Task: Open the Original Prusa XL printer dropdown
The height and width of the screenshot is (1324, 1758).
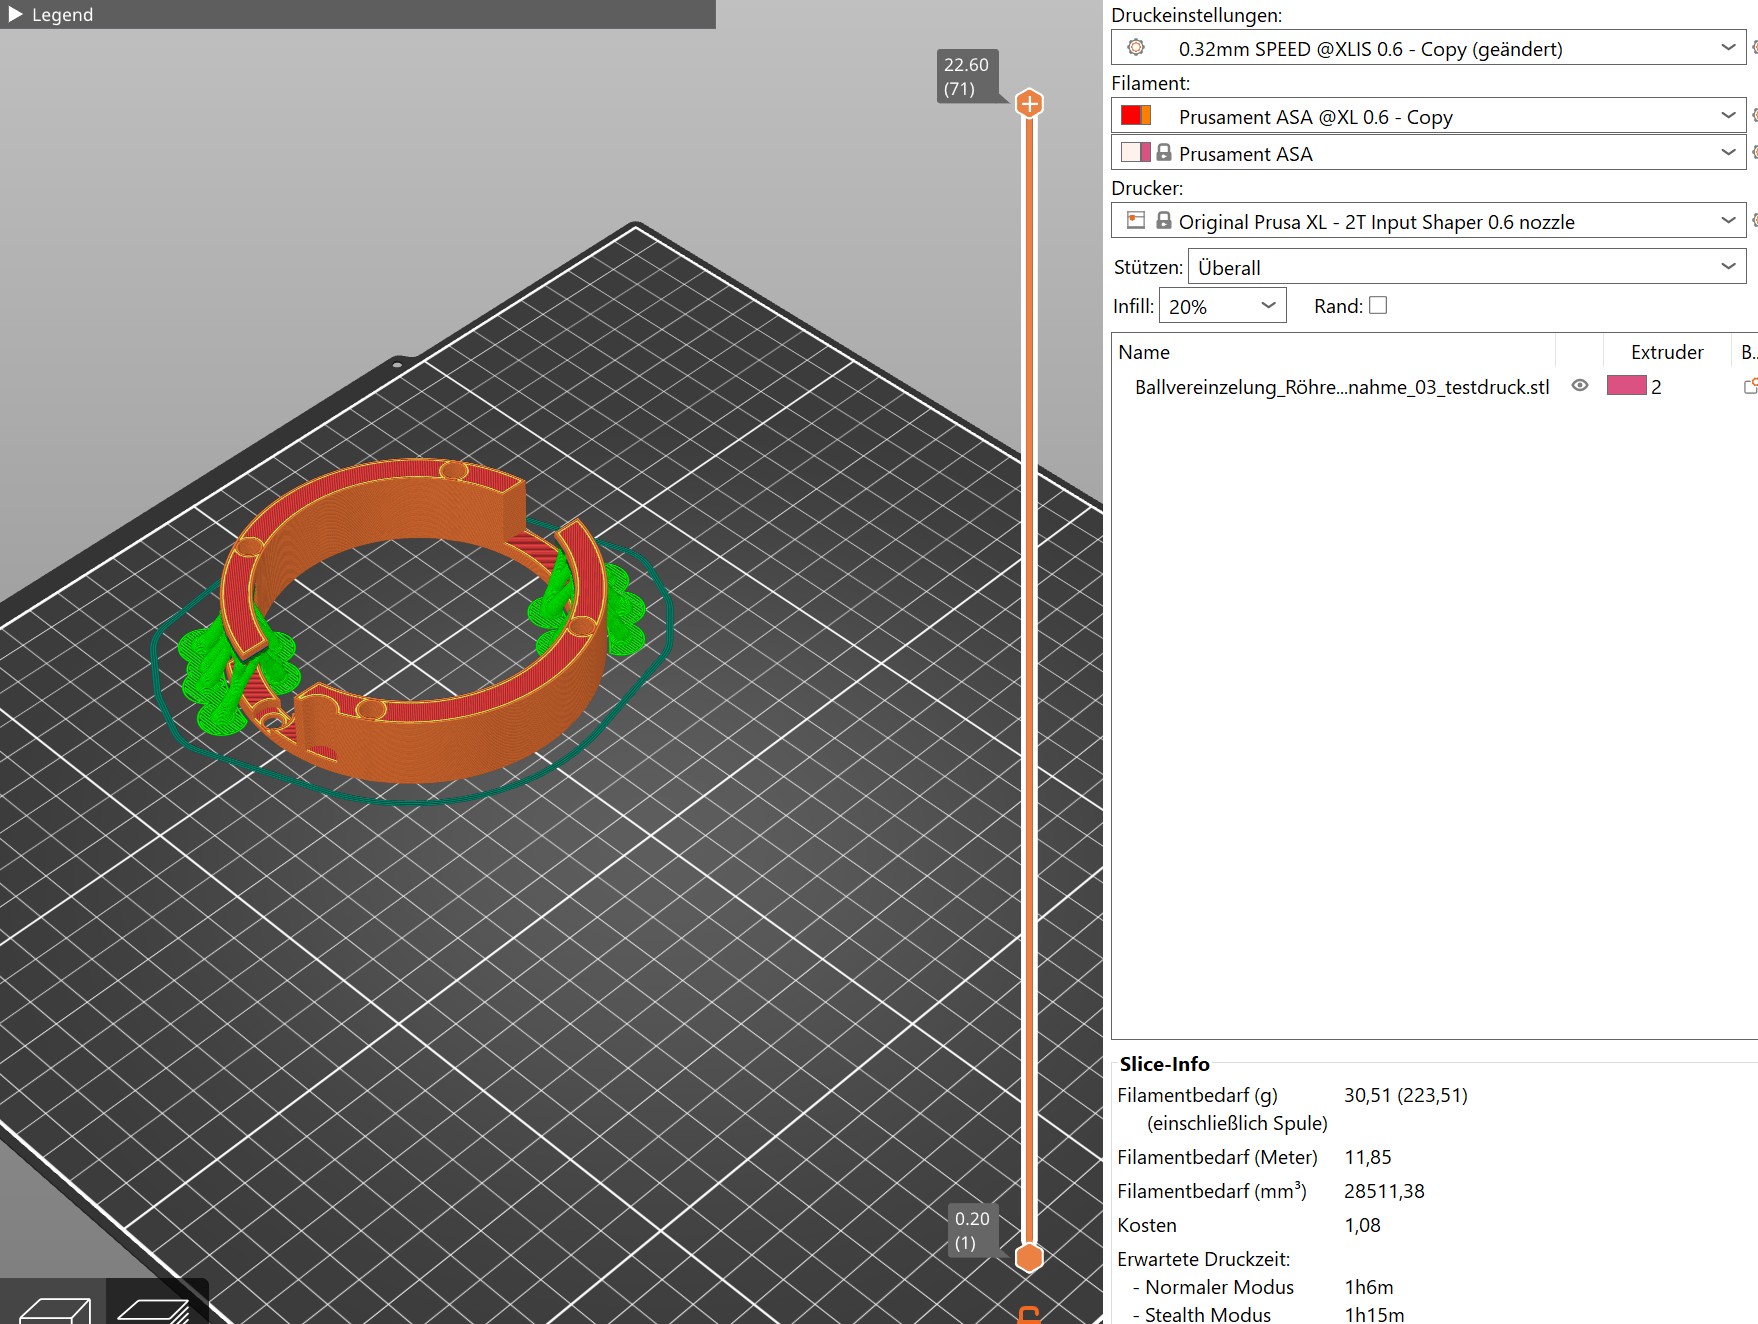Action: [x=1428, y=221]
